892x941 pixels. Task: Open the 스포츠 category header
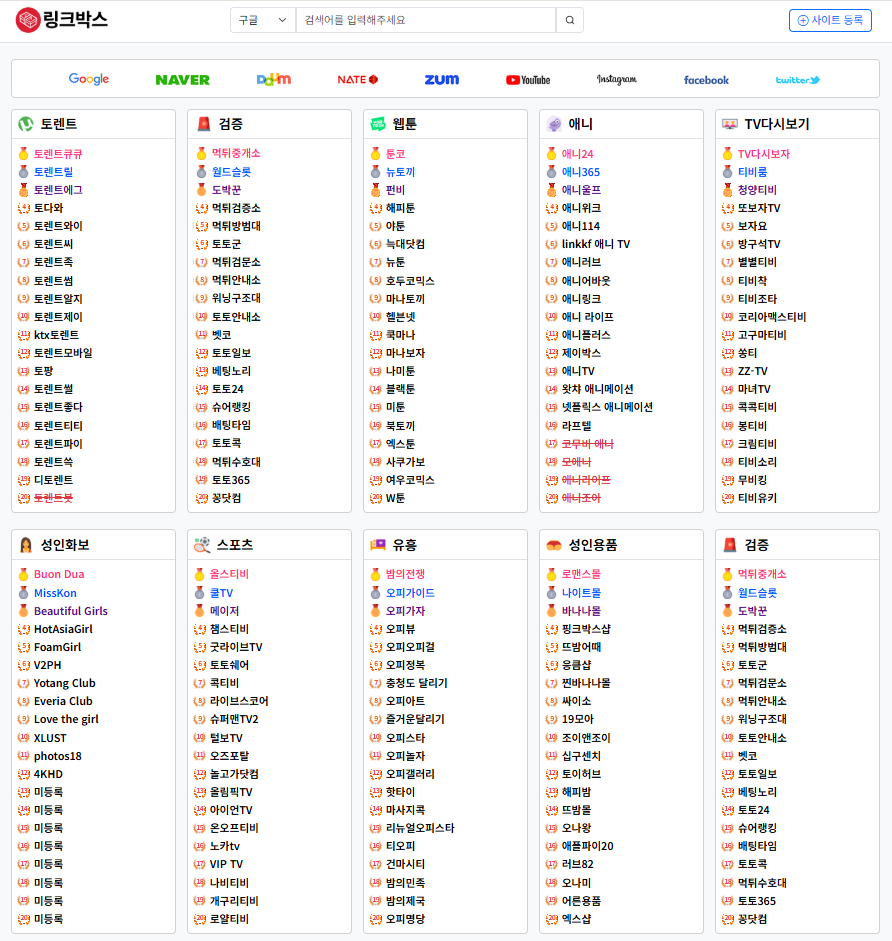tap(234, 545)
